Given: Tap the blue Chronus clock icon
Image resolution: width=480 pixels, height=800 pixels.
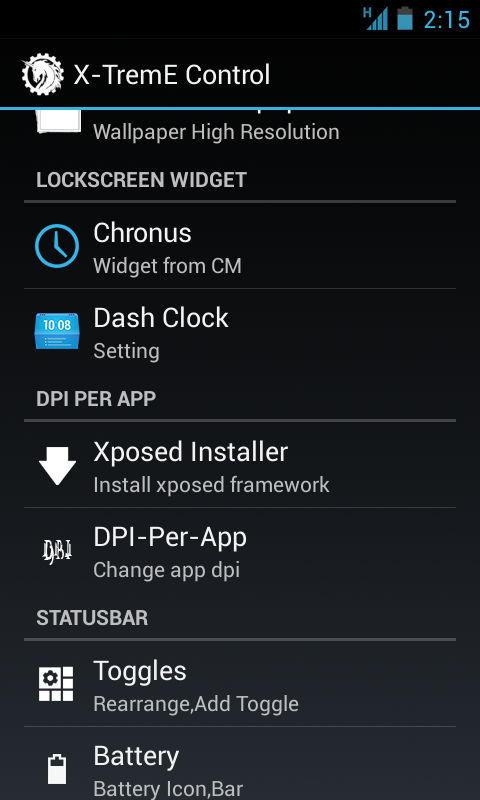Looking at the screenshot, I should (x=57, y=246).
